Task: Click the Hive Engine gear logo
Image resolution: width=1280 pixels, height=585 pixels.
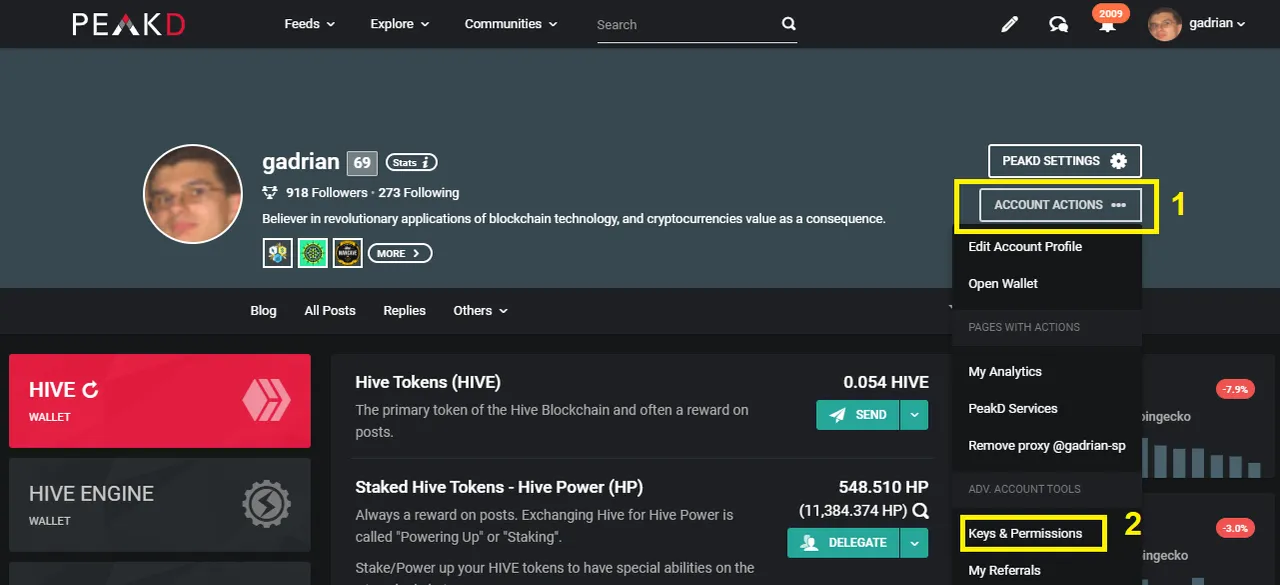Action: point(266,505)
